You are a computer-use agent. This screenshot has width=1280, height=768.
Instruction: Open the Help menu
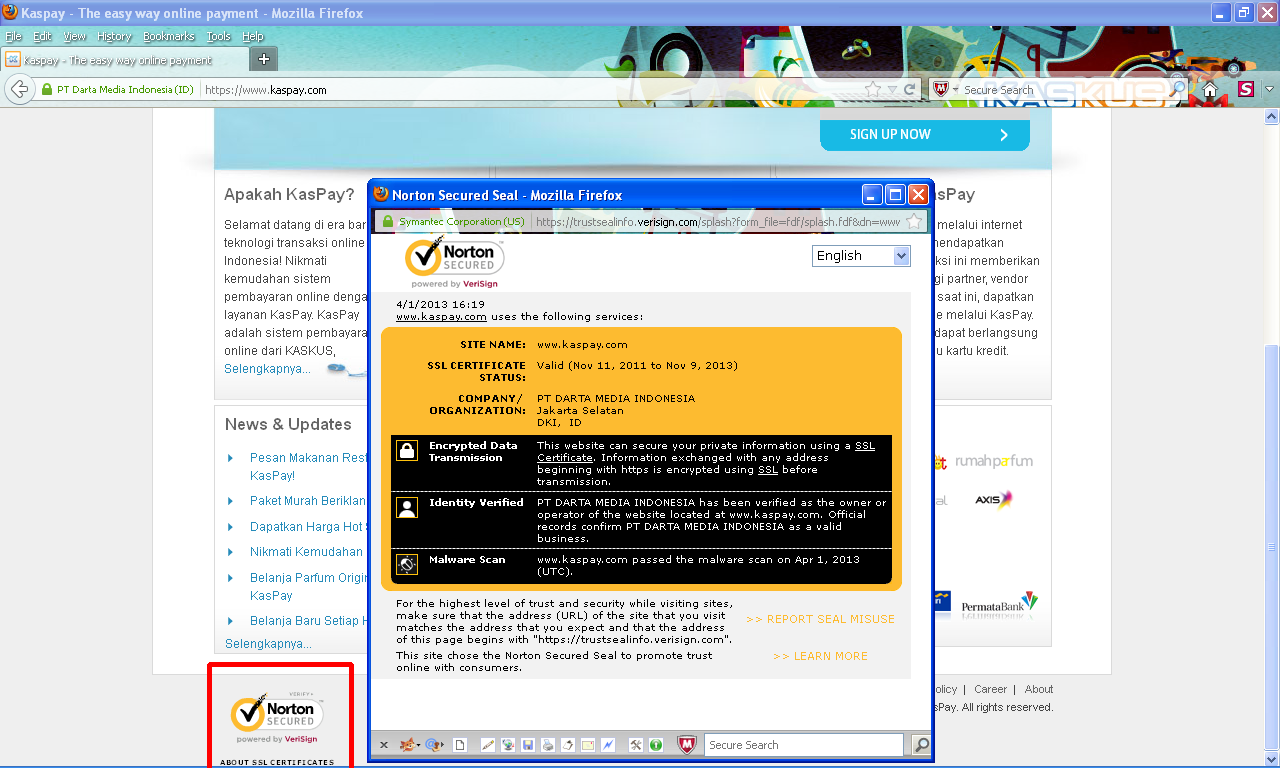point(253,36)
